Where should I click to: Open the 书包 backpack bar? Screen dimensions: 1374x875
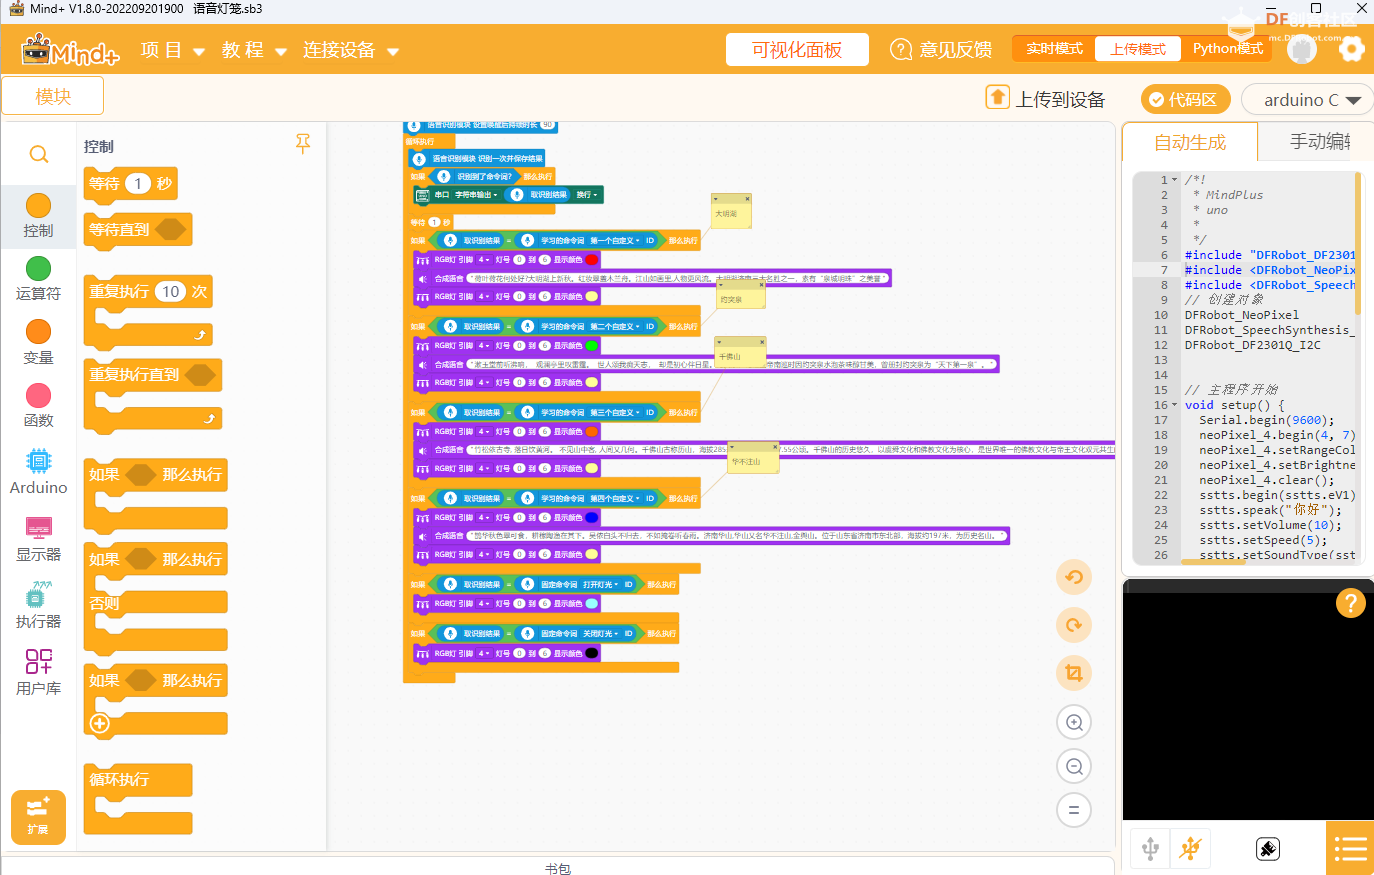[558, 868]
